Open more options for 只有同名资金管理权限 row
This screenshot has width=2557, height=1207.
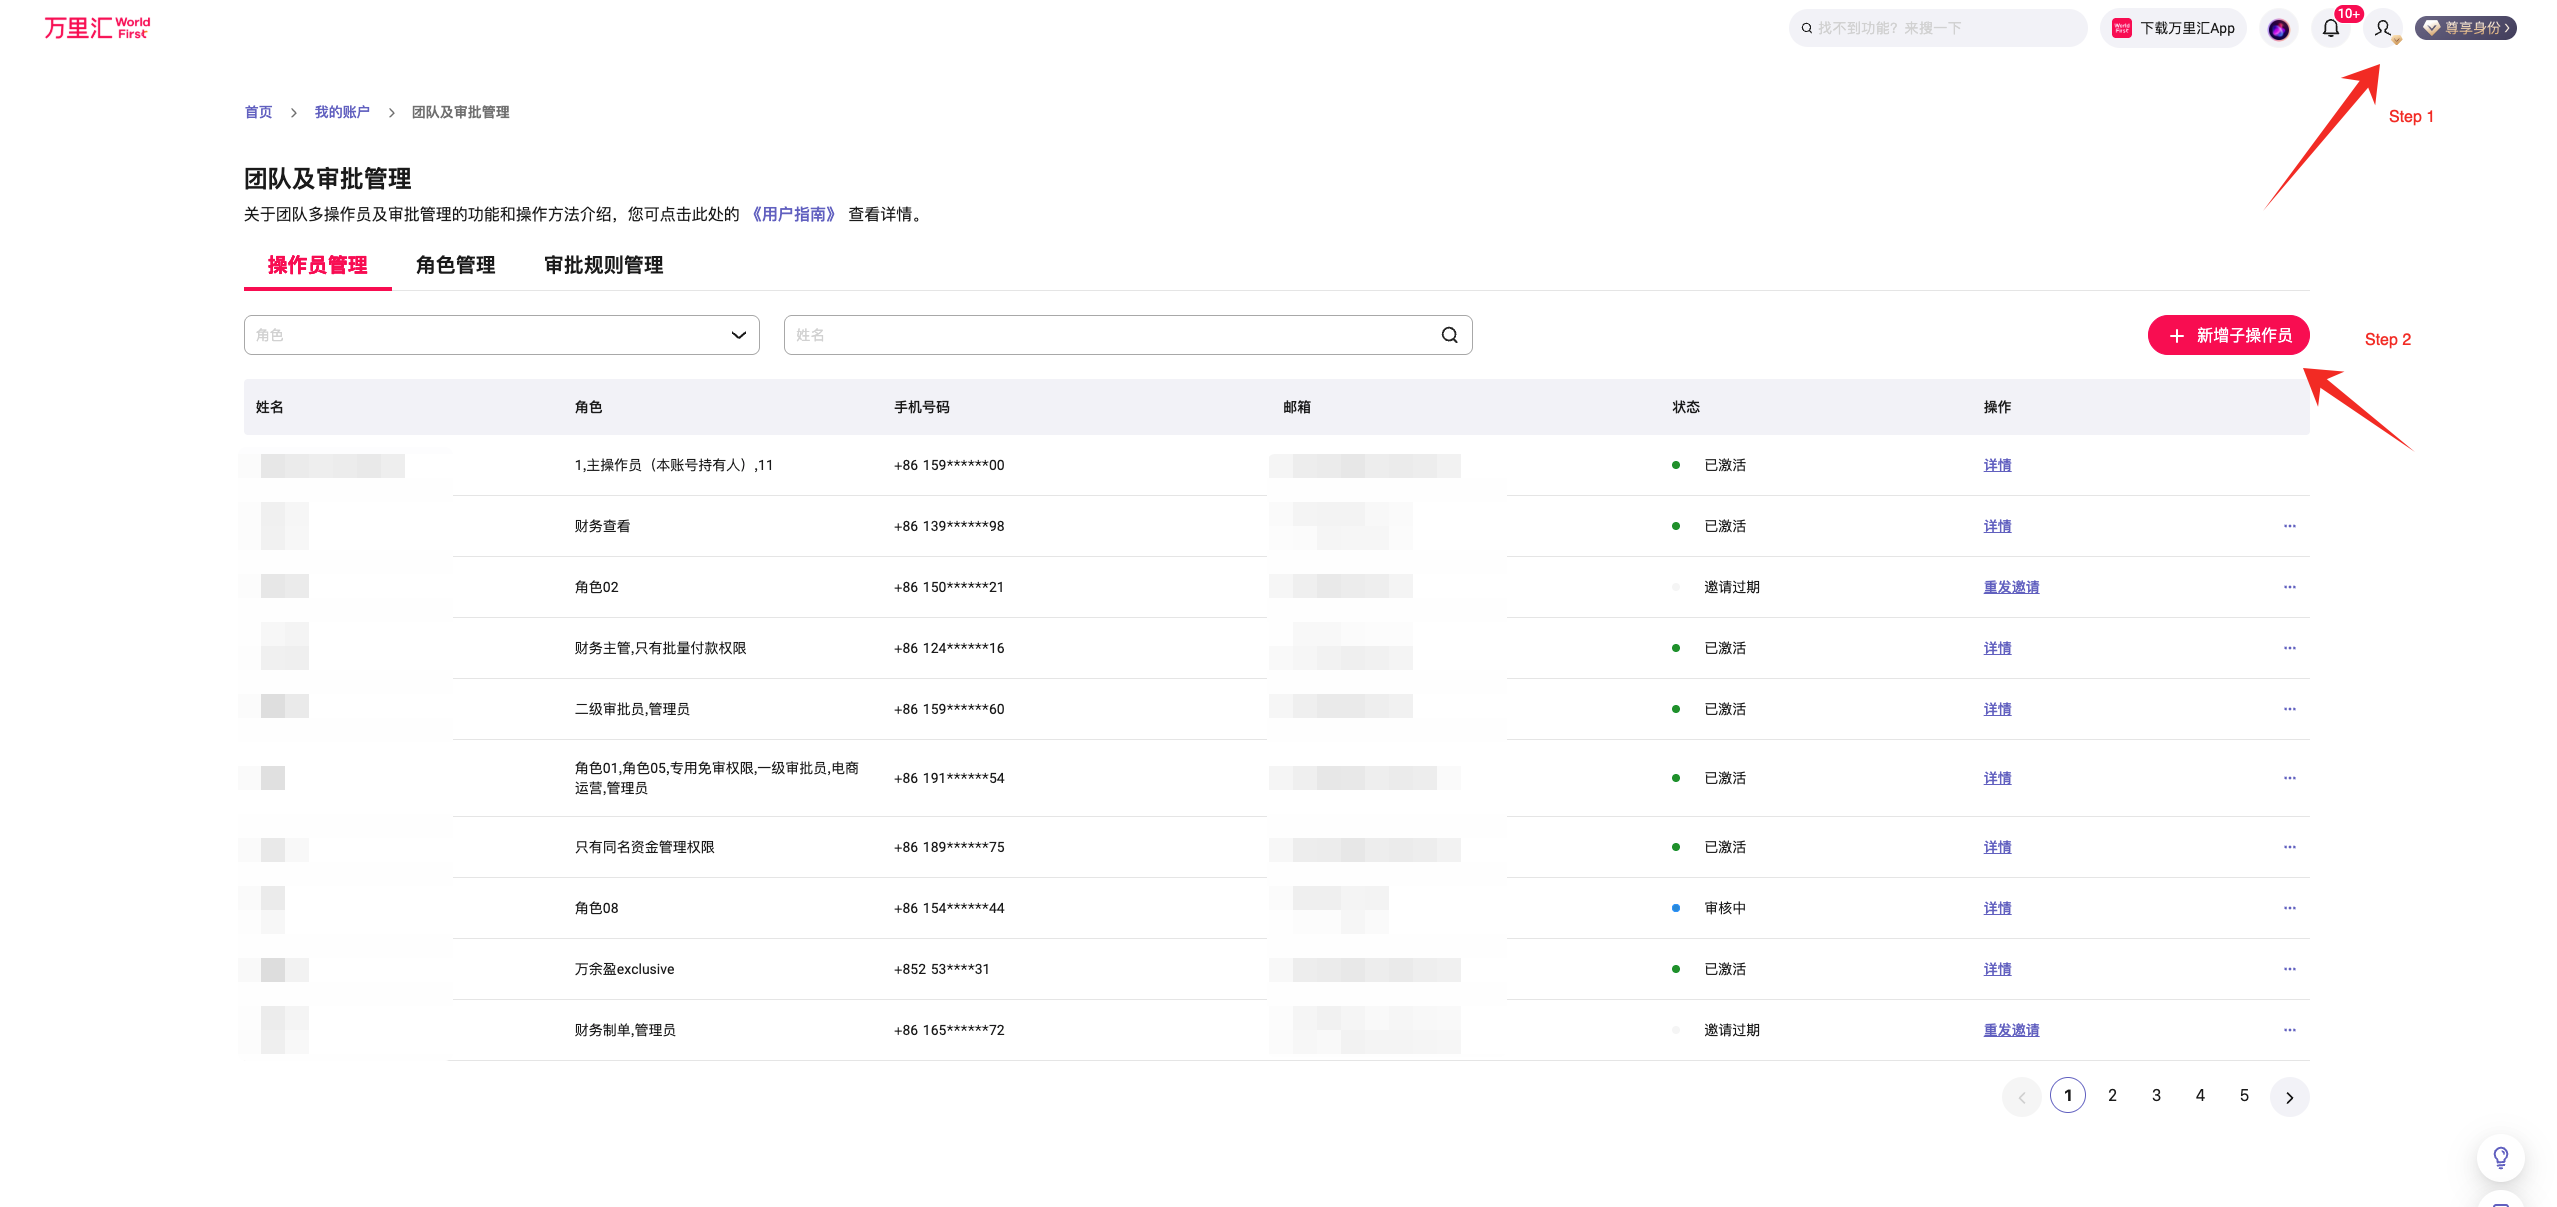2289,847
